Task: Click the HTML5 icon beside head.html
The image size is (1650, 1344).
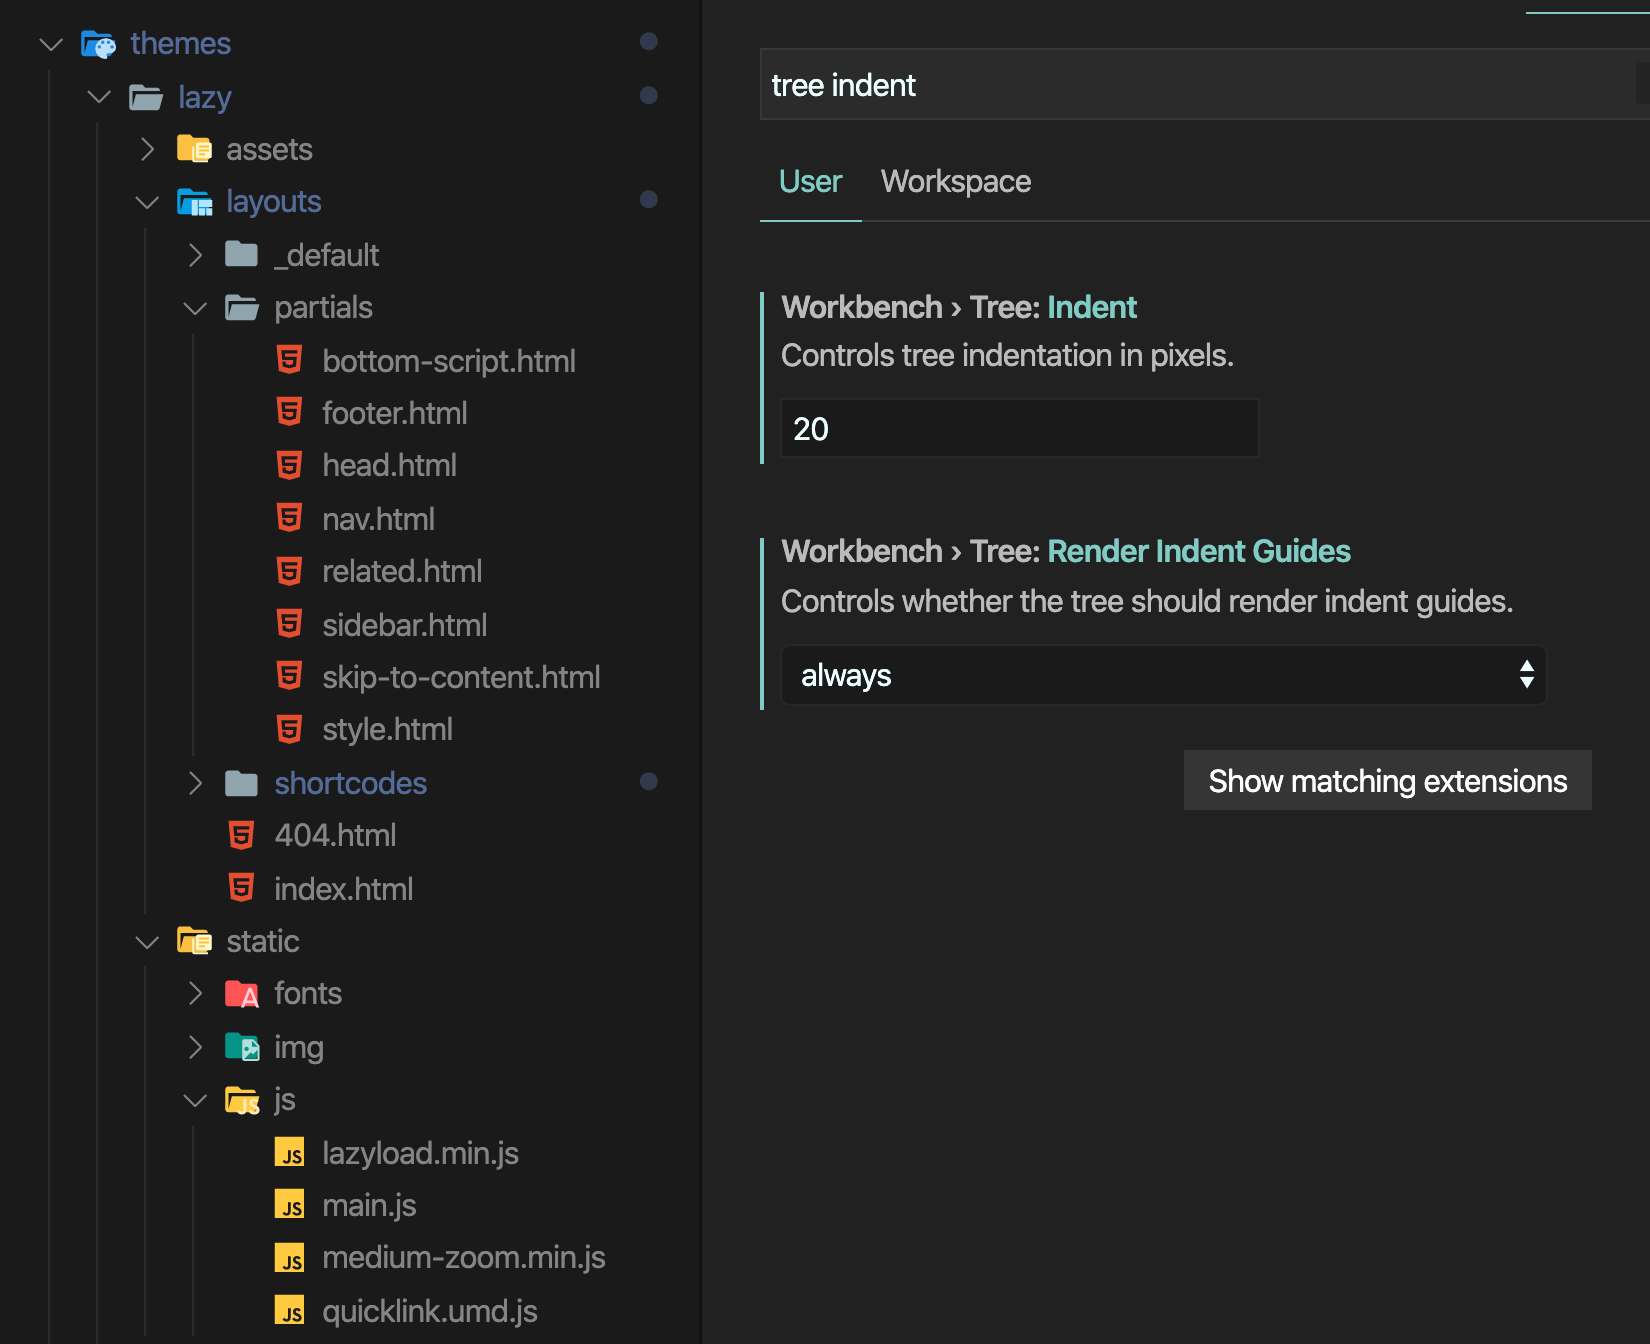Action: [289, 465]
